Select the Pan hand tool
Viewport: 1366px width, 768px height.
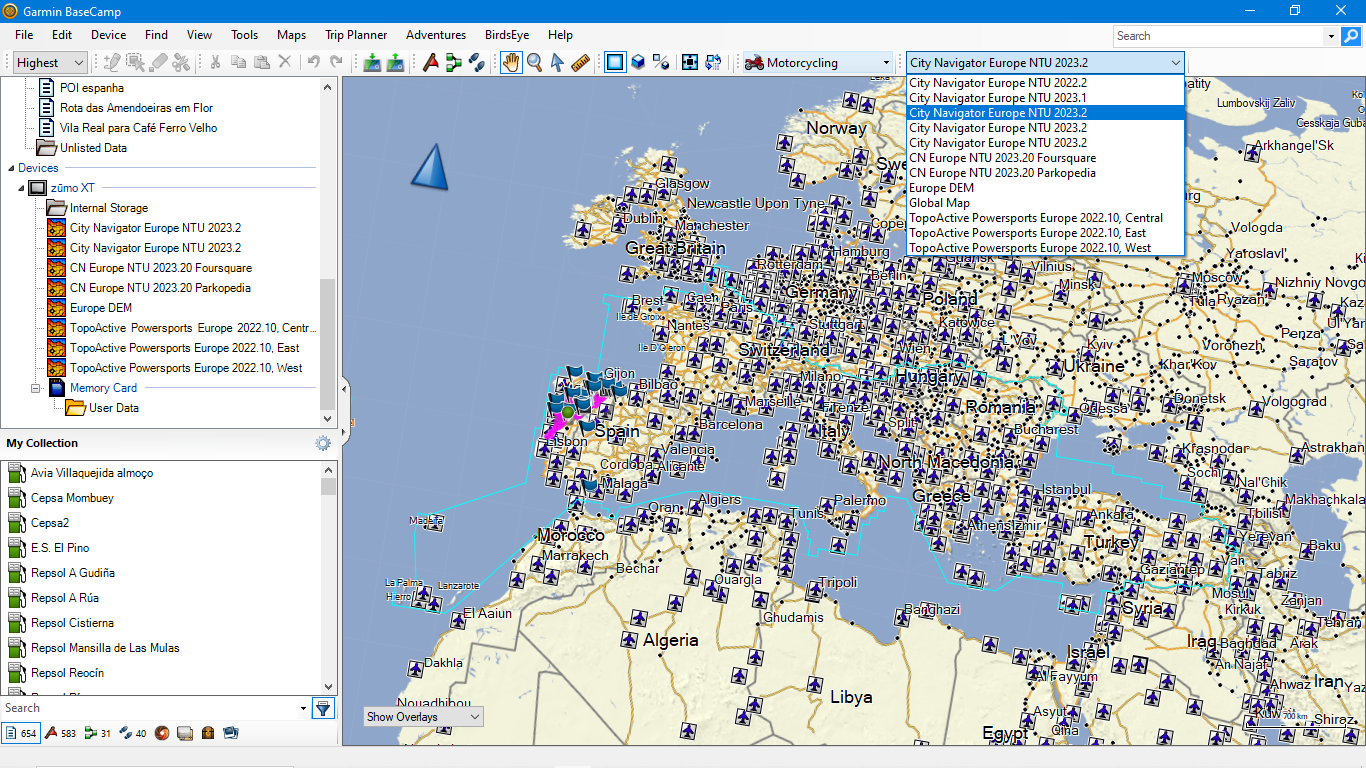pos(511,62)
